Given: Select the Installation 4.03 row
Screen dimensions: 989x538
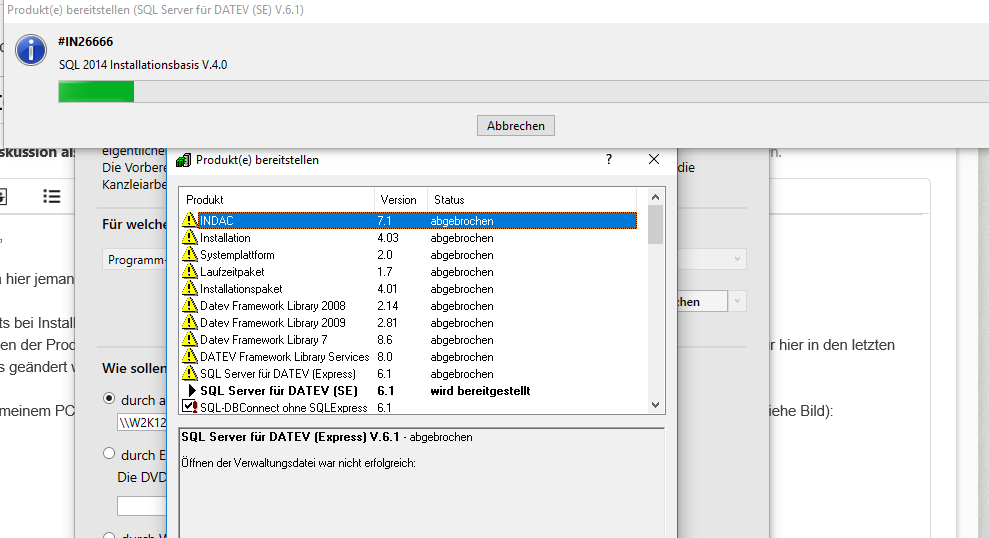Looking at the screenshot, I should click(x=409, y=238).
